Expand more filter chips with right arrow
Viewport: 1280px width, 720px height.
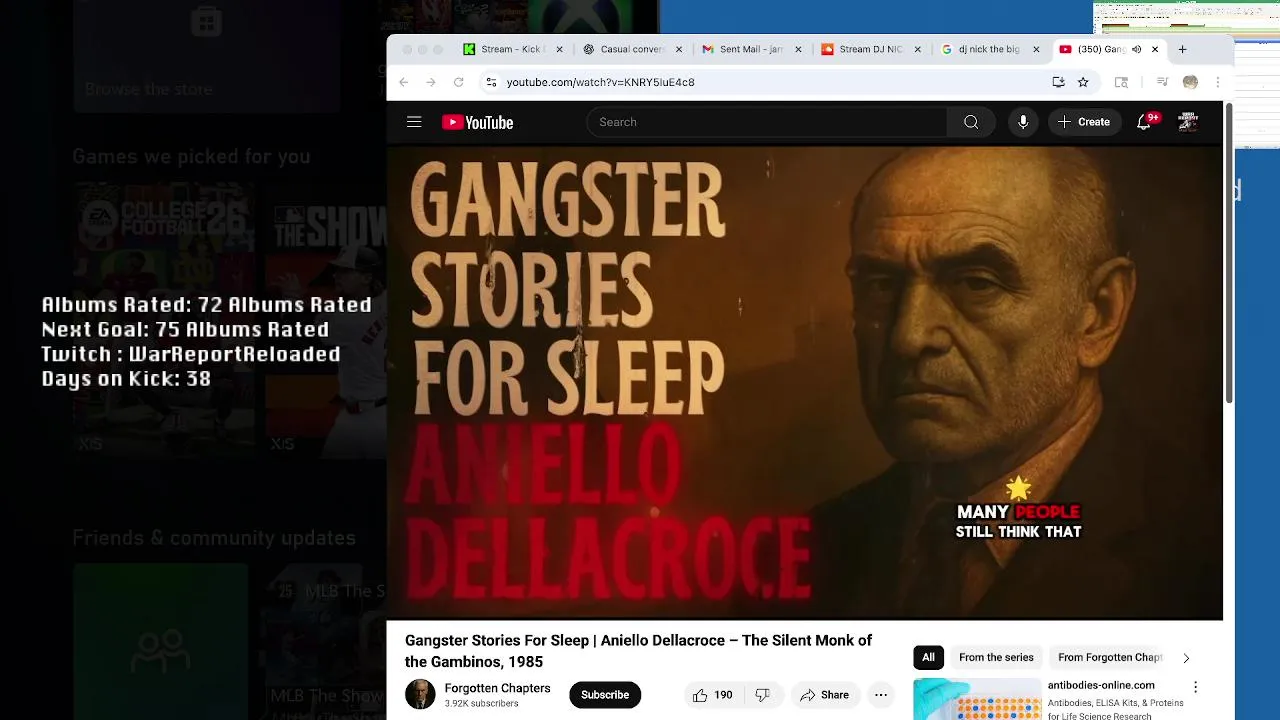click(x=1186, y=658)
